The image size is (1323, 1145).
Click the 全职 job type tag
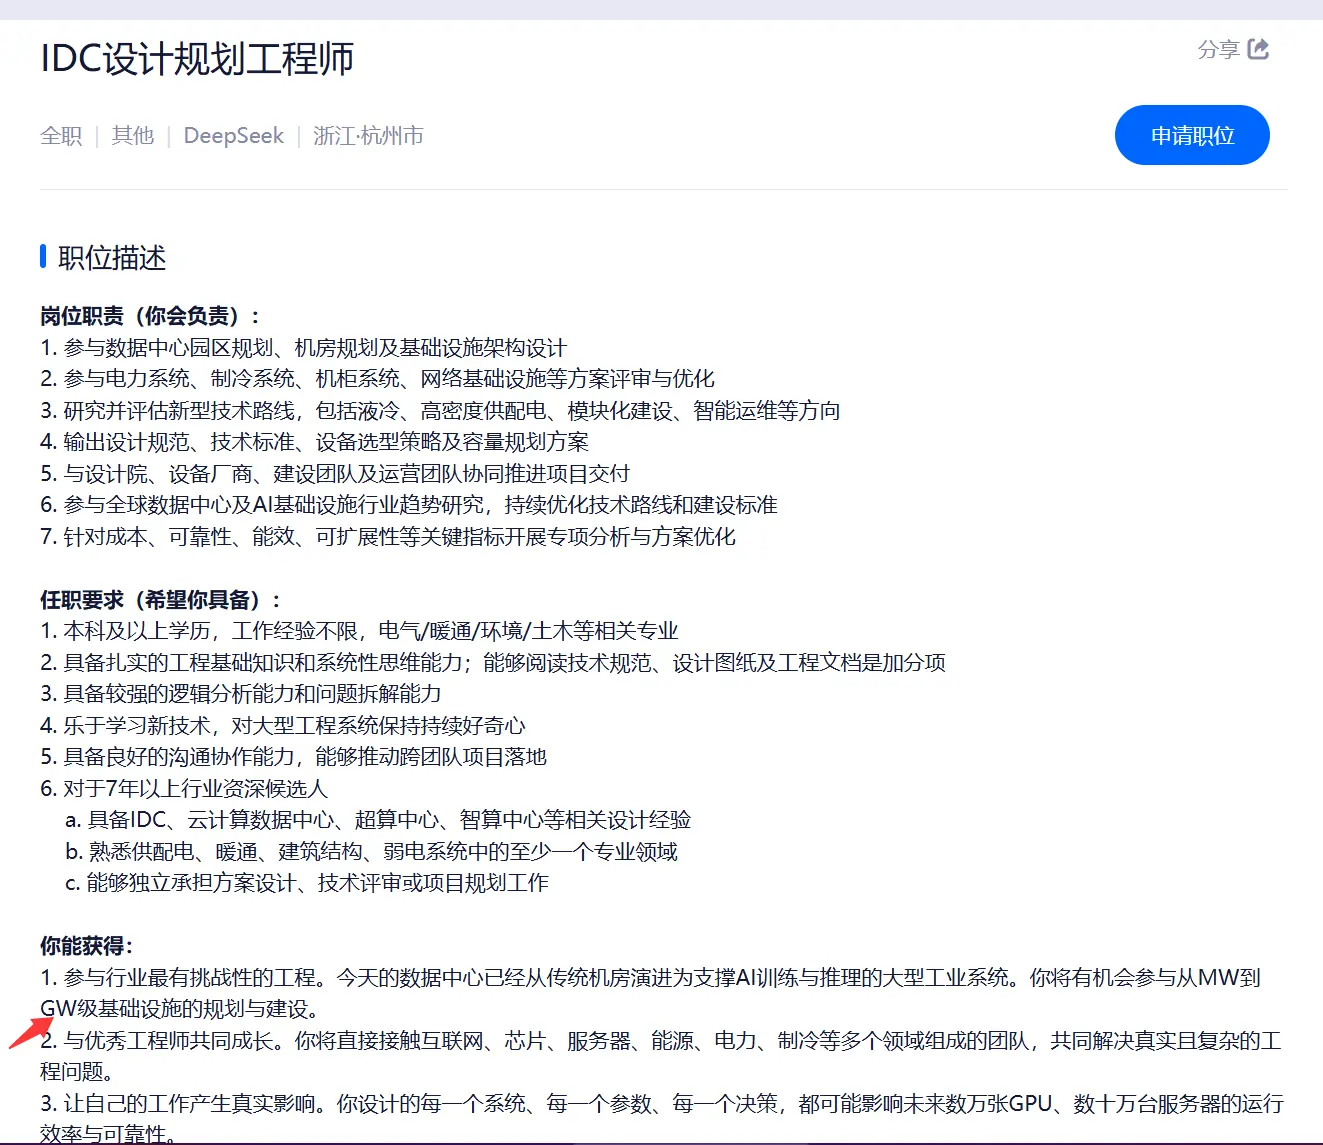[x=61, y=135]
